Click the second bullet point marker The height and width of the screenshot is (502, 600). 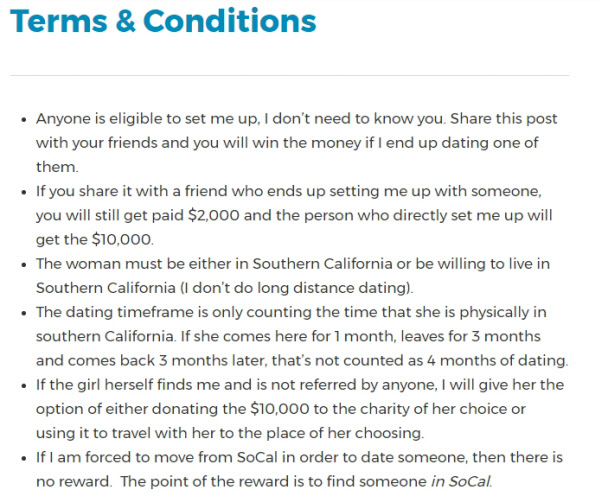point(24,192)
